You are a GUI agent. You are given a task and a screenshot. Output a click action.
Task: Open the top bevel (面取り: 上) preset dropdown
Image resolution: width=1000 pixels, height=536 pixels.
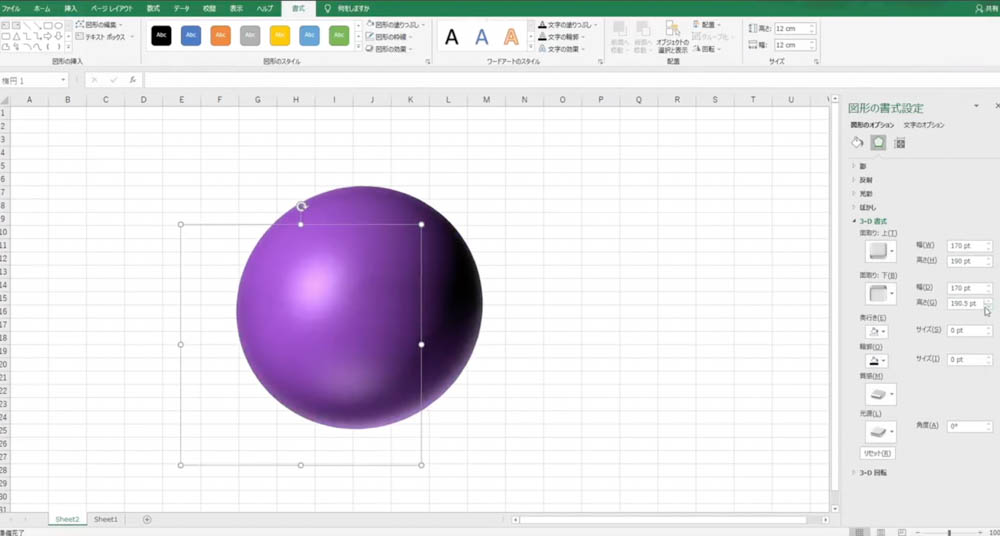880,251
